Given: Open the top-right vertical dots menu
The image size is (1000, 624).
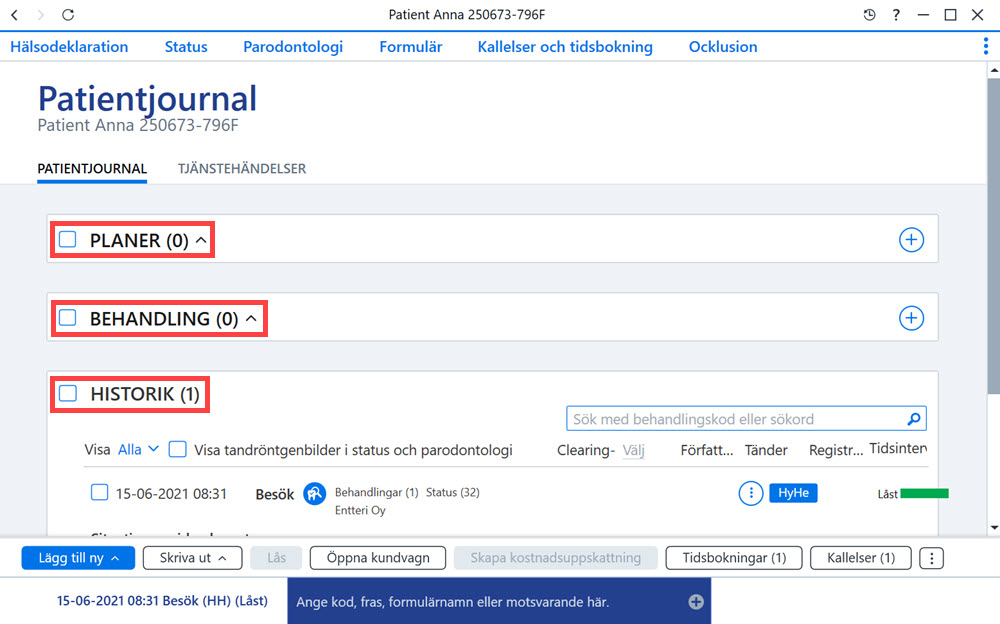Looking at the screenshot, I should pos(985,46).
